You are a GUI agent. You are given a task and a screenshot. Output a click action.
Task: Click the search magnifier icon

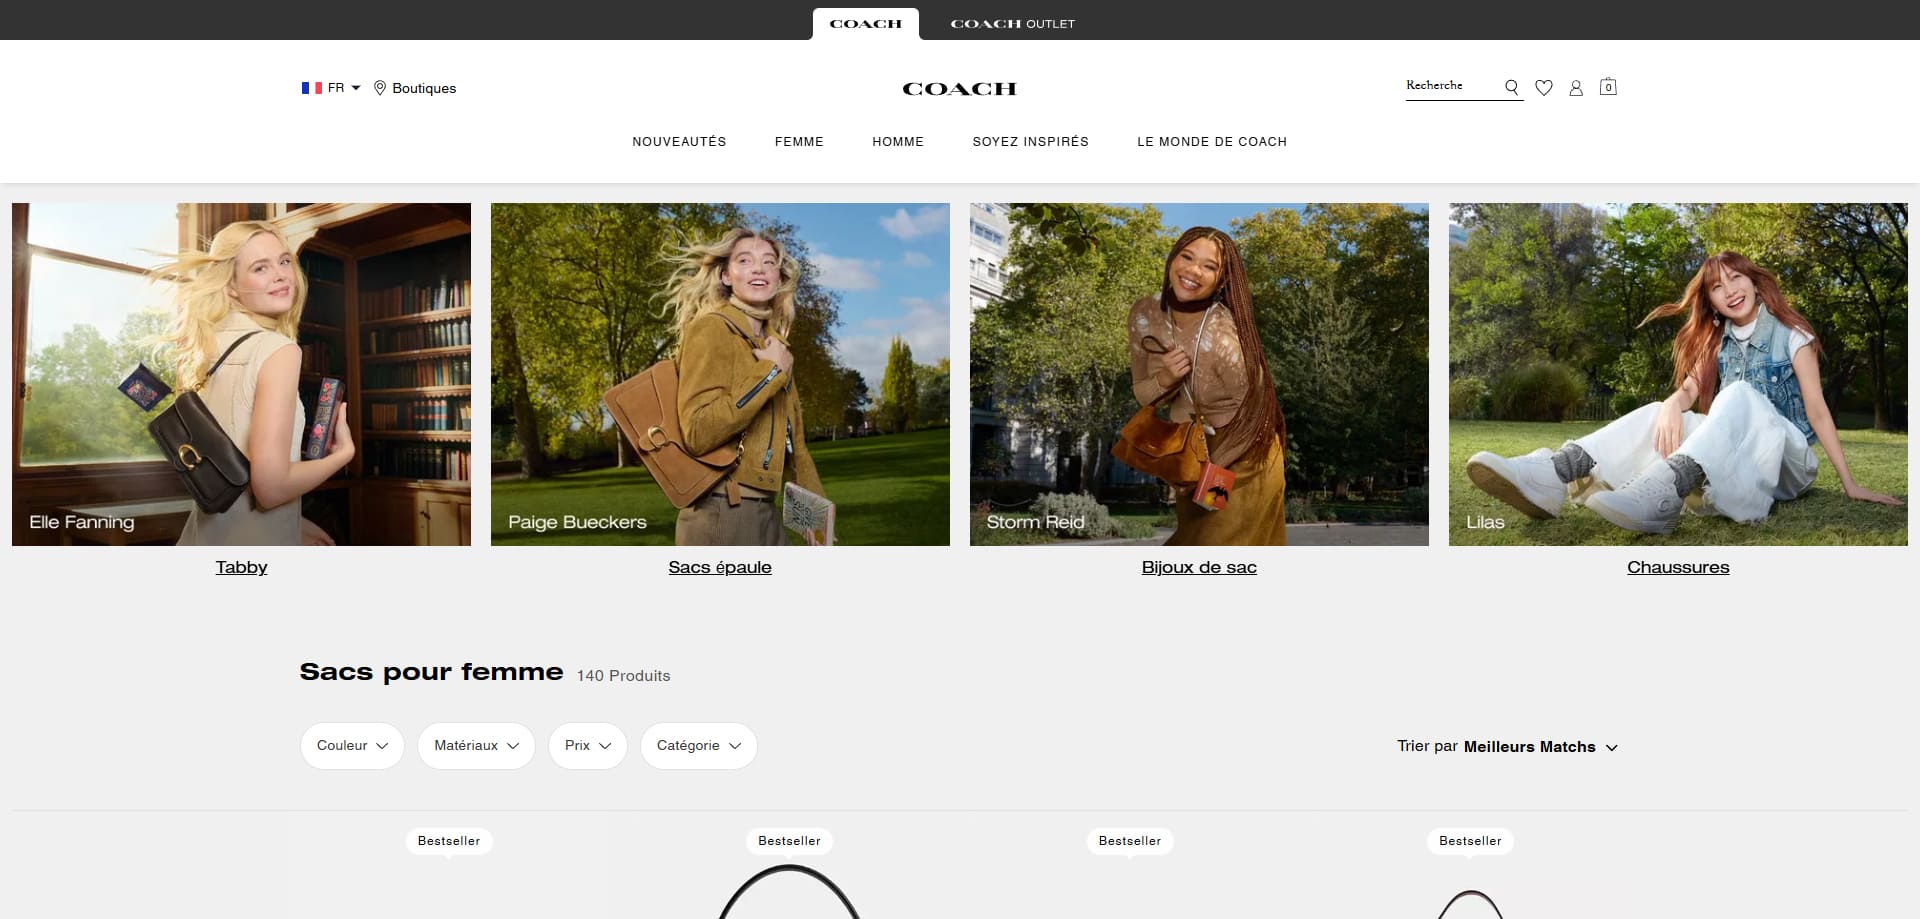(1511, 88)
